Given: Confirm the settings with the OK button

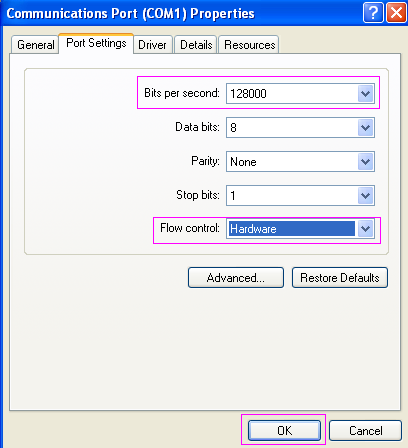Looking at the screenshot, I should [x=284, y=430].
